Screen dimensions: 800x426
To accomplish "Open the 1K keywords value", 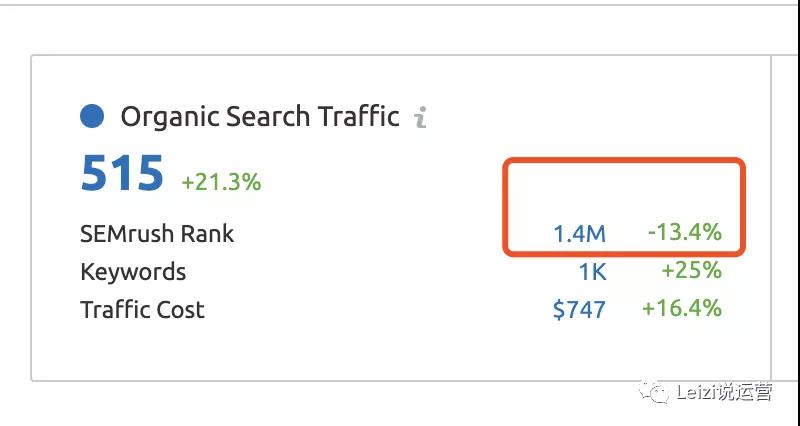I will [x=592, y=272].
